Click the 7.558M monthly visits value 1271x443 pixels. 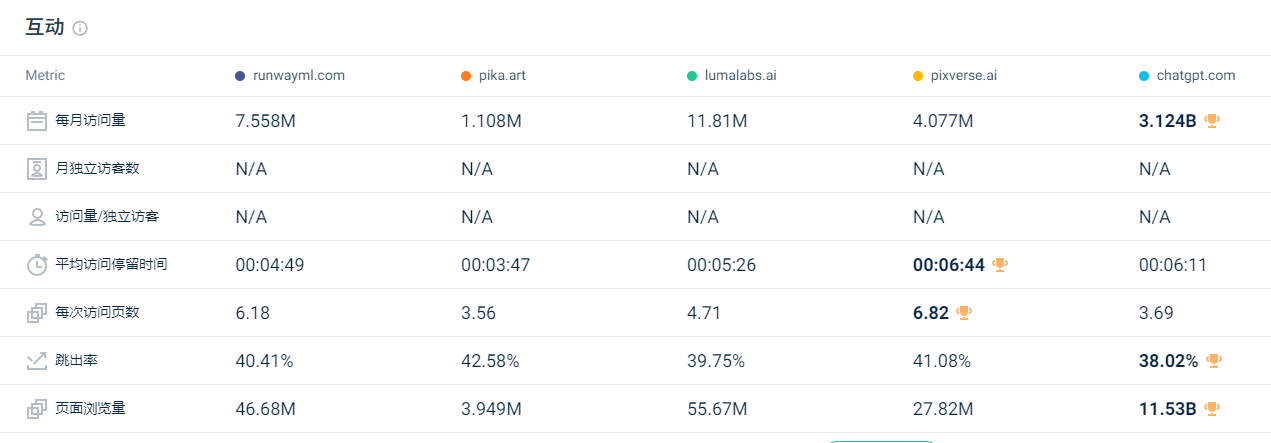(x=266, y=121)
